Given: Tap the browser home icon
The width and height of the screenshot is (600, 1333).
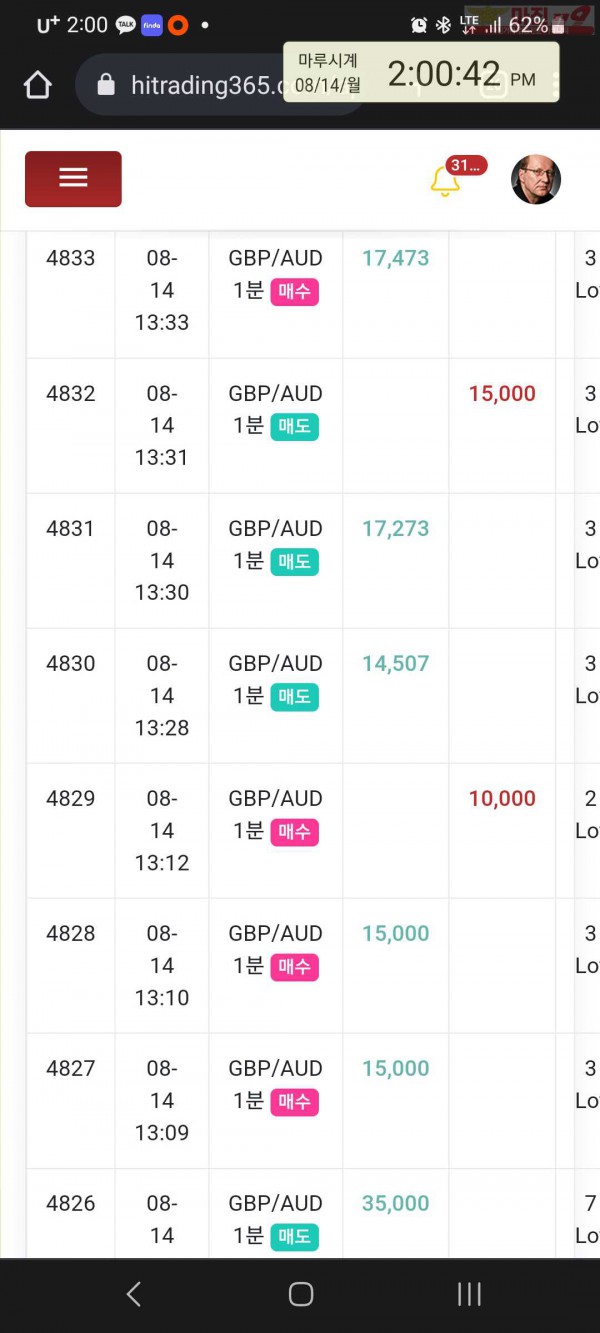Looking at the screenshot, I should pos(37,86).
